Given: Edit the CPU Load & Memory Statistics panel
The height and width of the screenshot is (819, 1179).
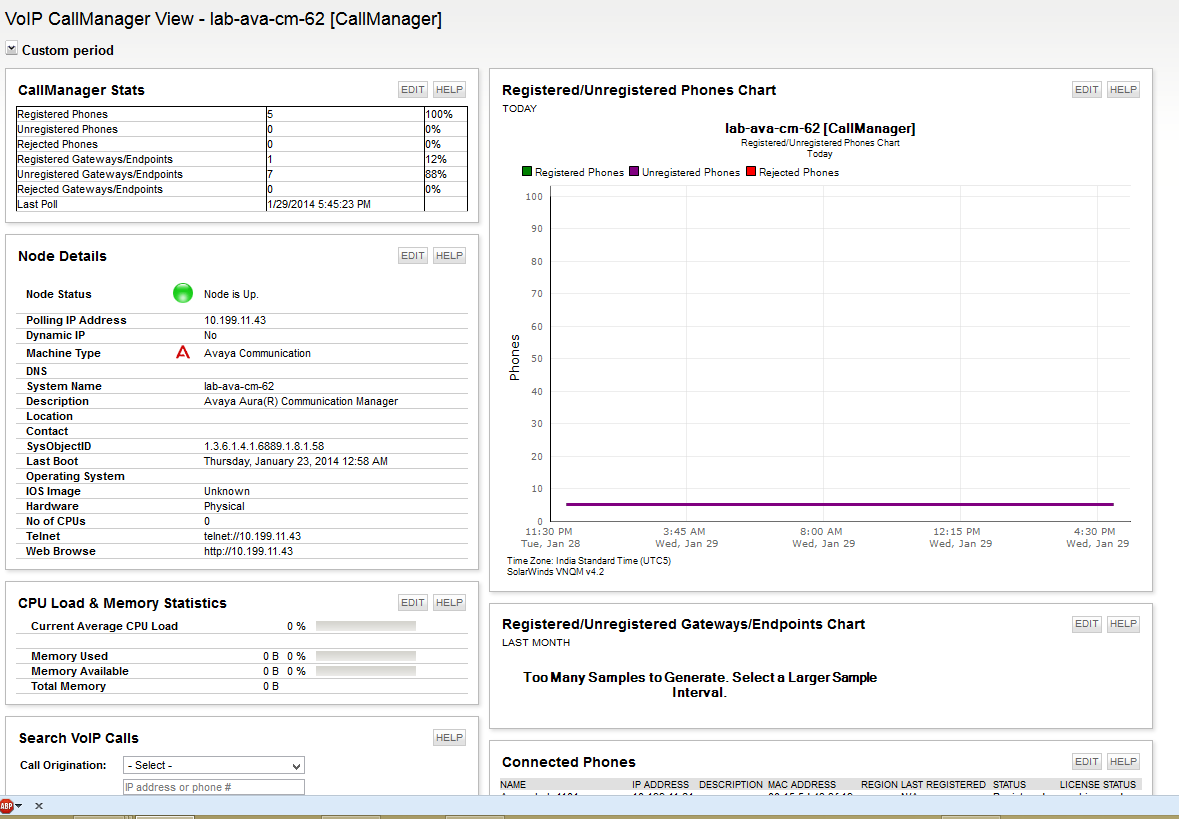Looking at the screenshot, I should coord(413,602).
